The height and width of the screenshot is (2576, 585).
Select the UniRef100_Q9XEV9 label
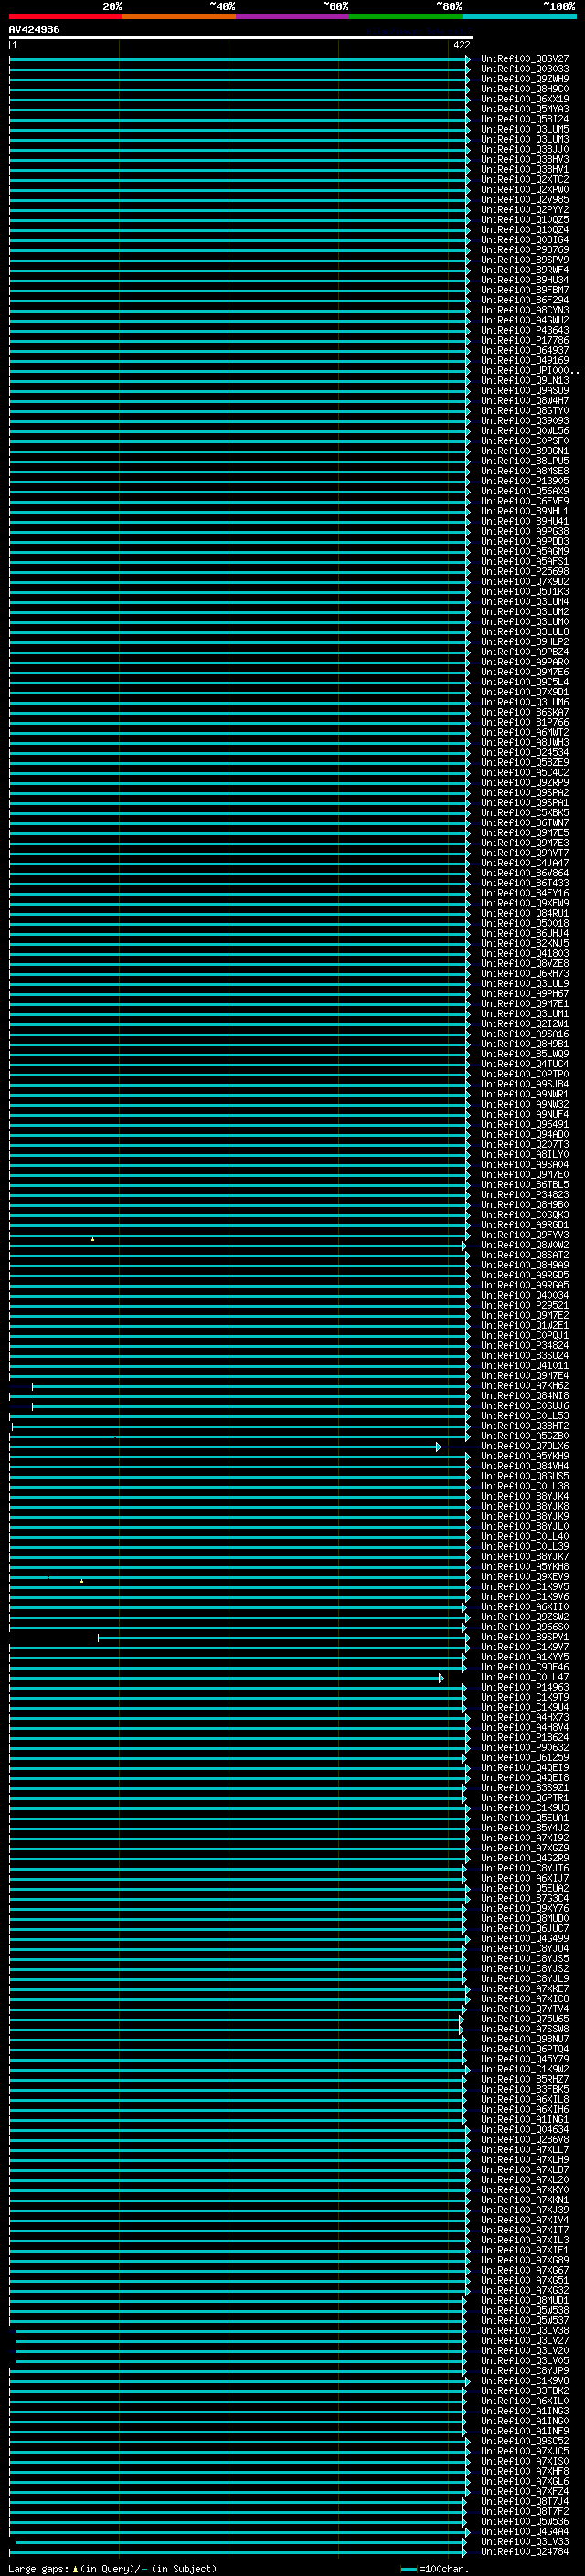click(x=524, y=1577)
